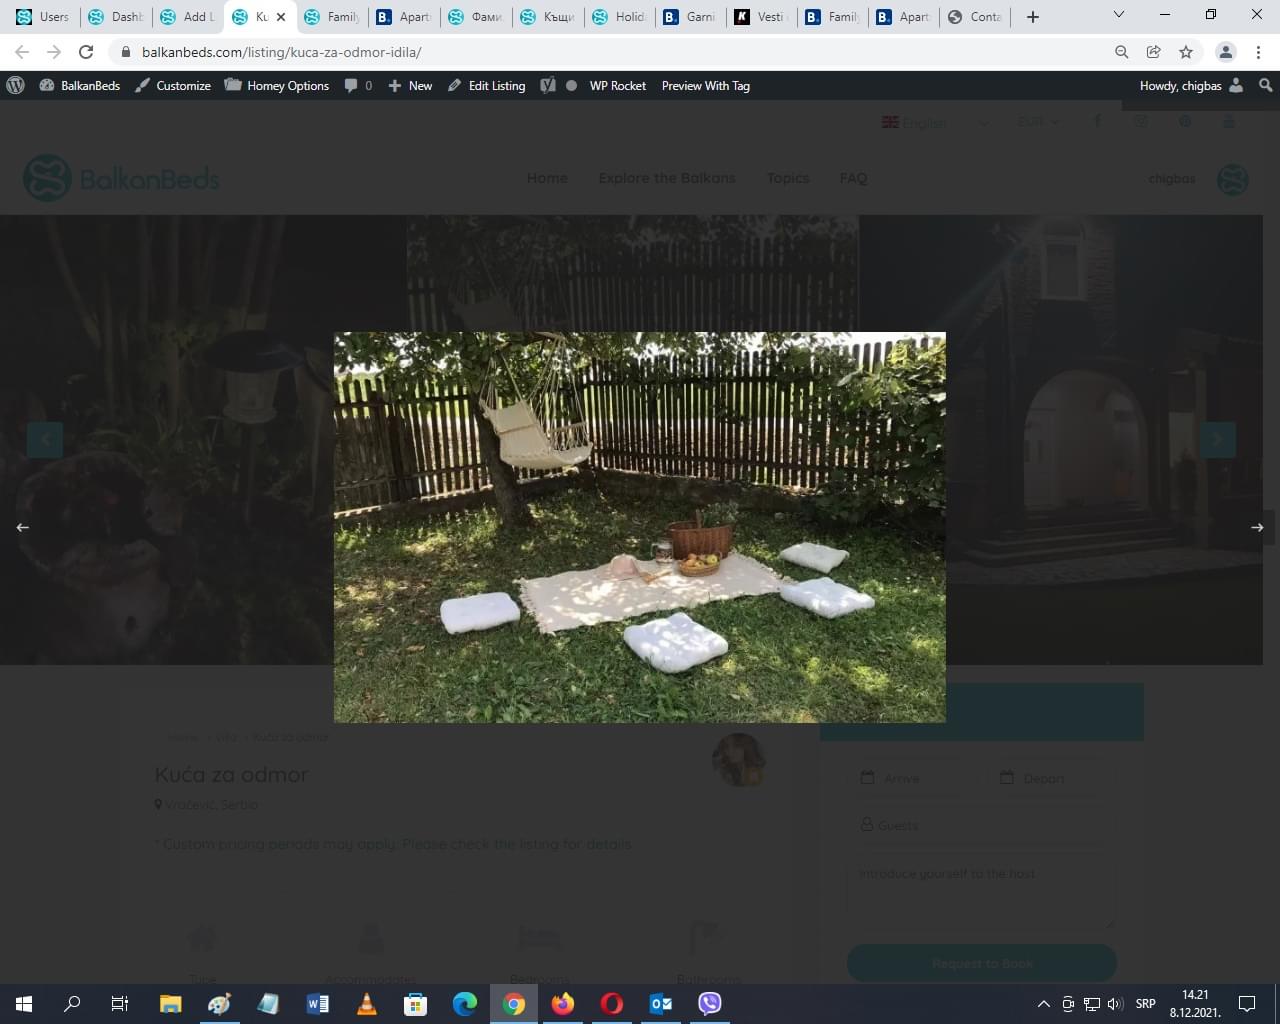Screen dimensions: 1280x1024
Task: Bookmark this page with the star icon
Action: coord(1186,52)
